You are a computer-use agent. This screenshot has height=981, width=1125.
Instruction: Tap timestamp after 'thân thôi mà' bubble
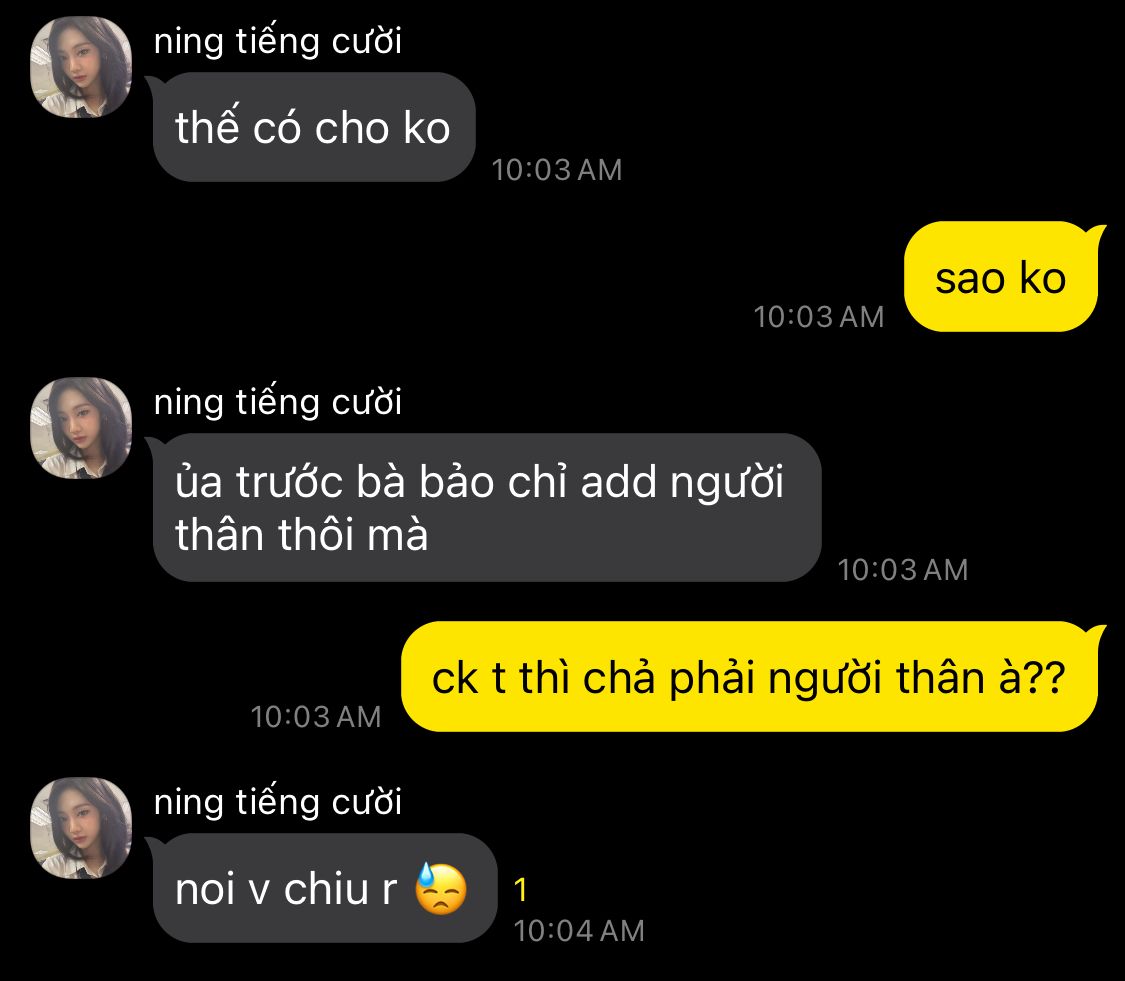coord(903,570)
